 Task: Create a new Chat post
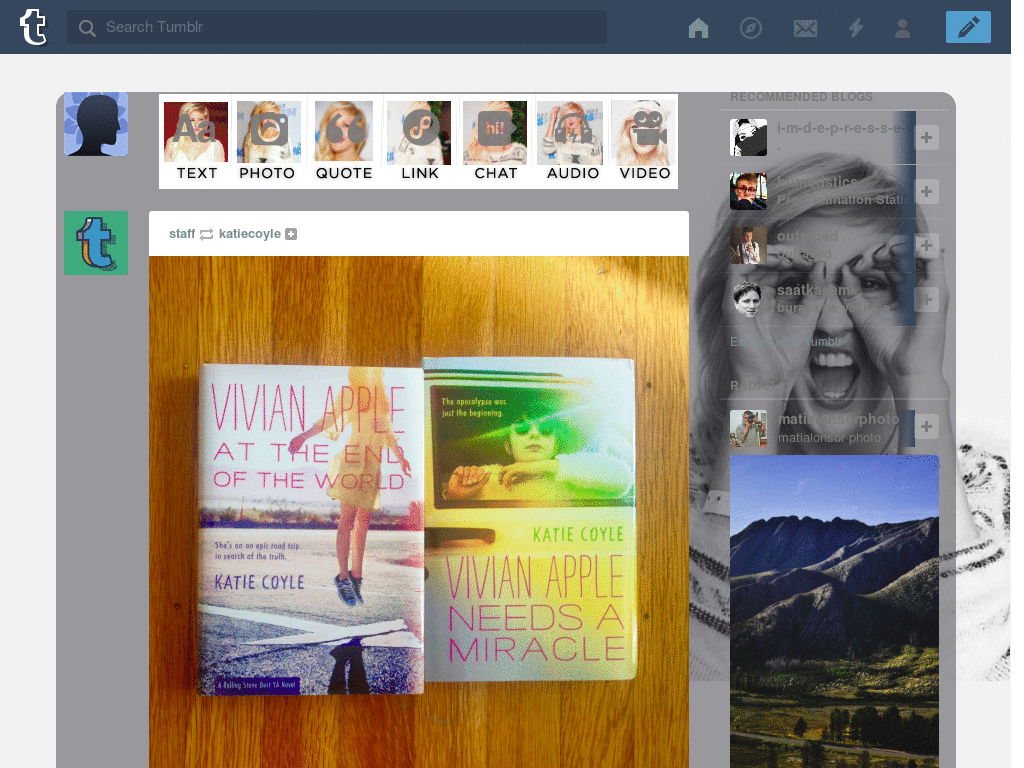pos(495,140)
